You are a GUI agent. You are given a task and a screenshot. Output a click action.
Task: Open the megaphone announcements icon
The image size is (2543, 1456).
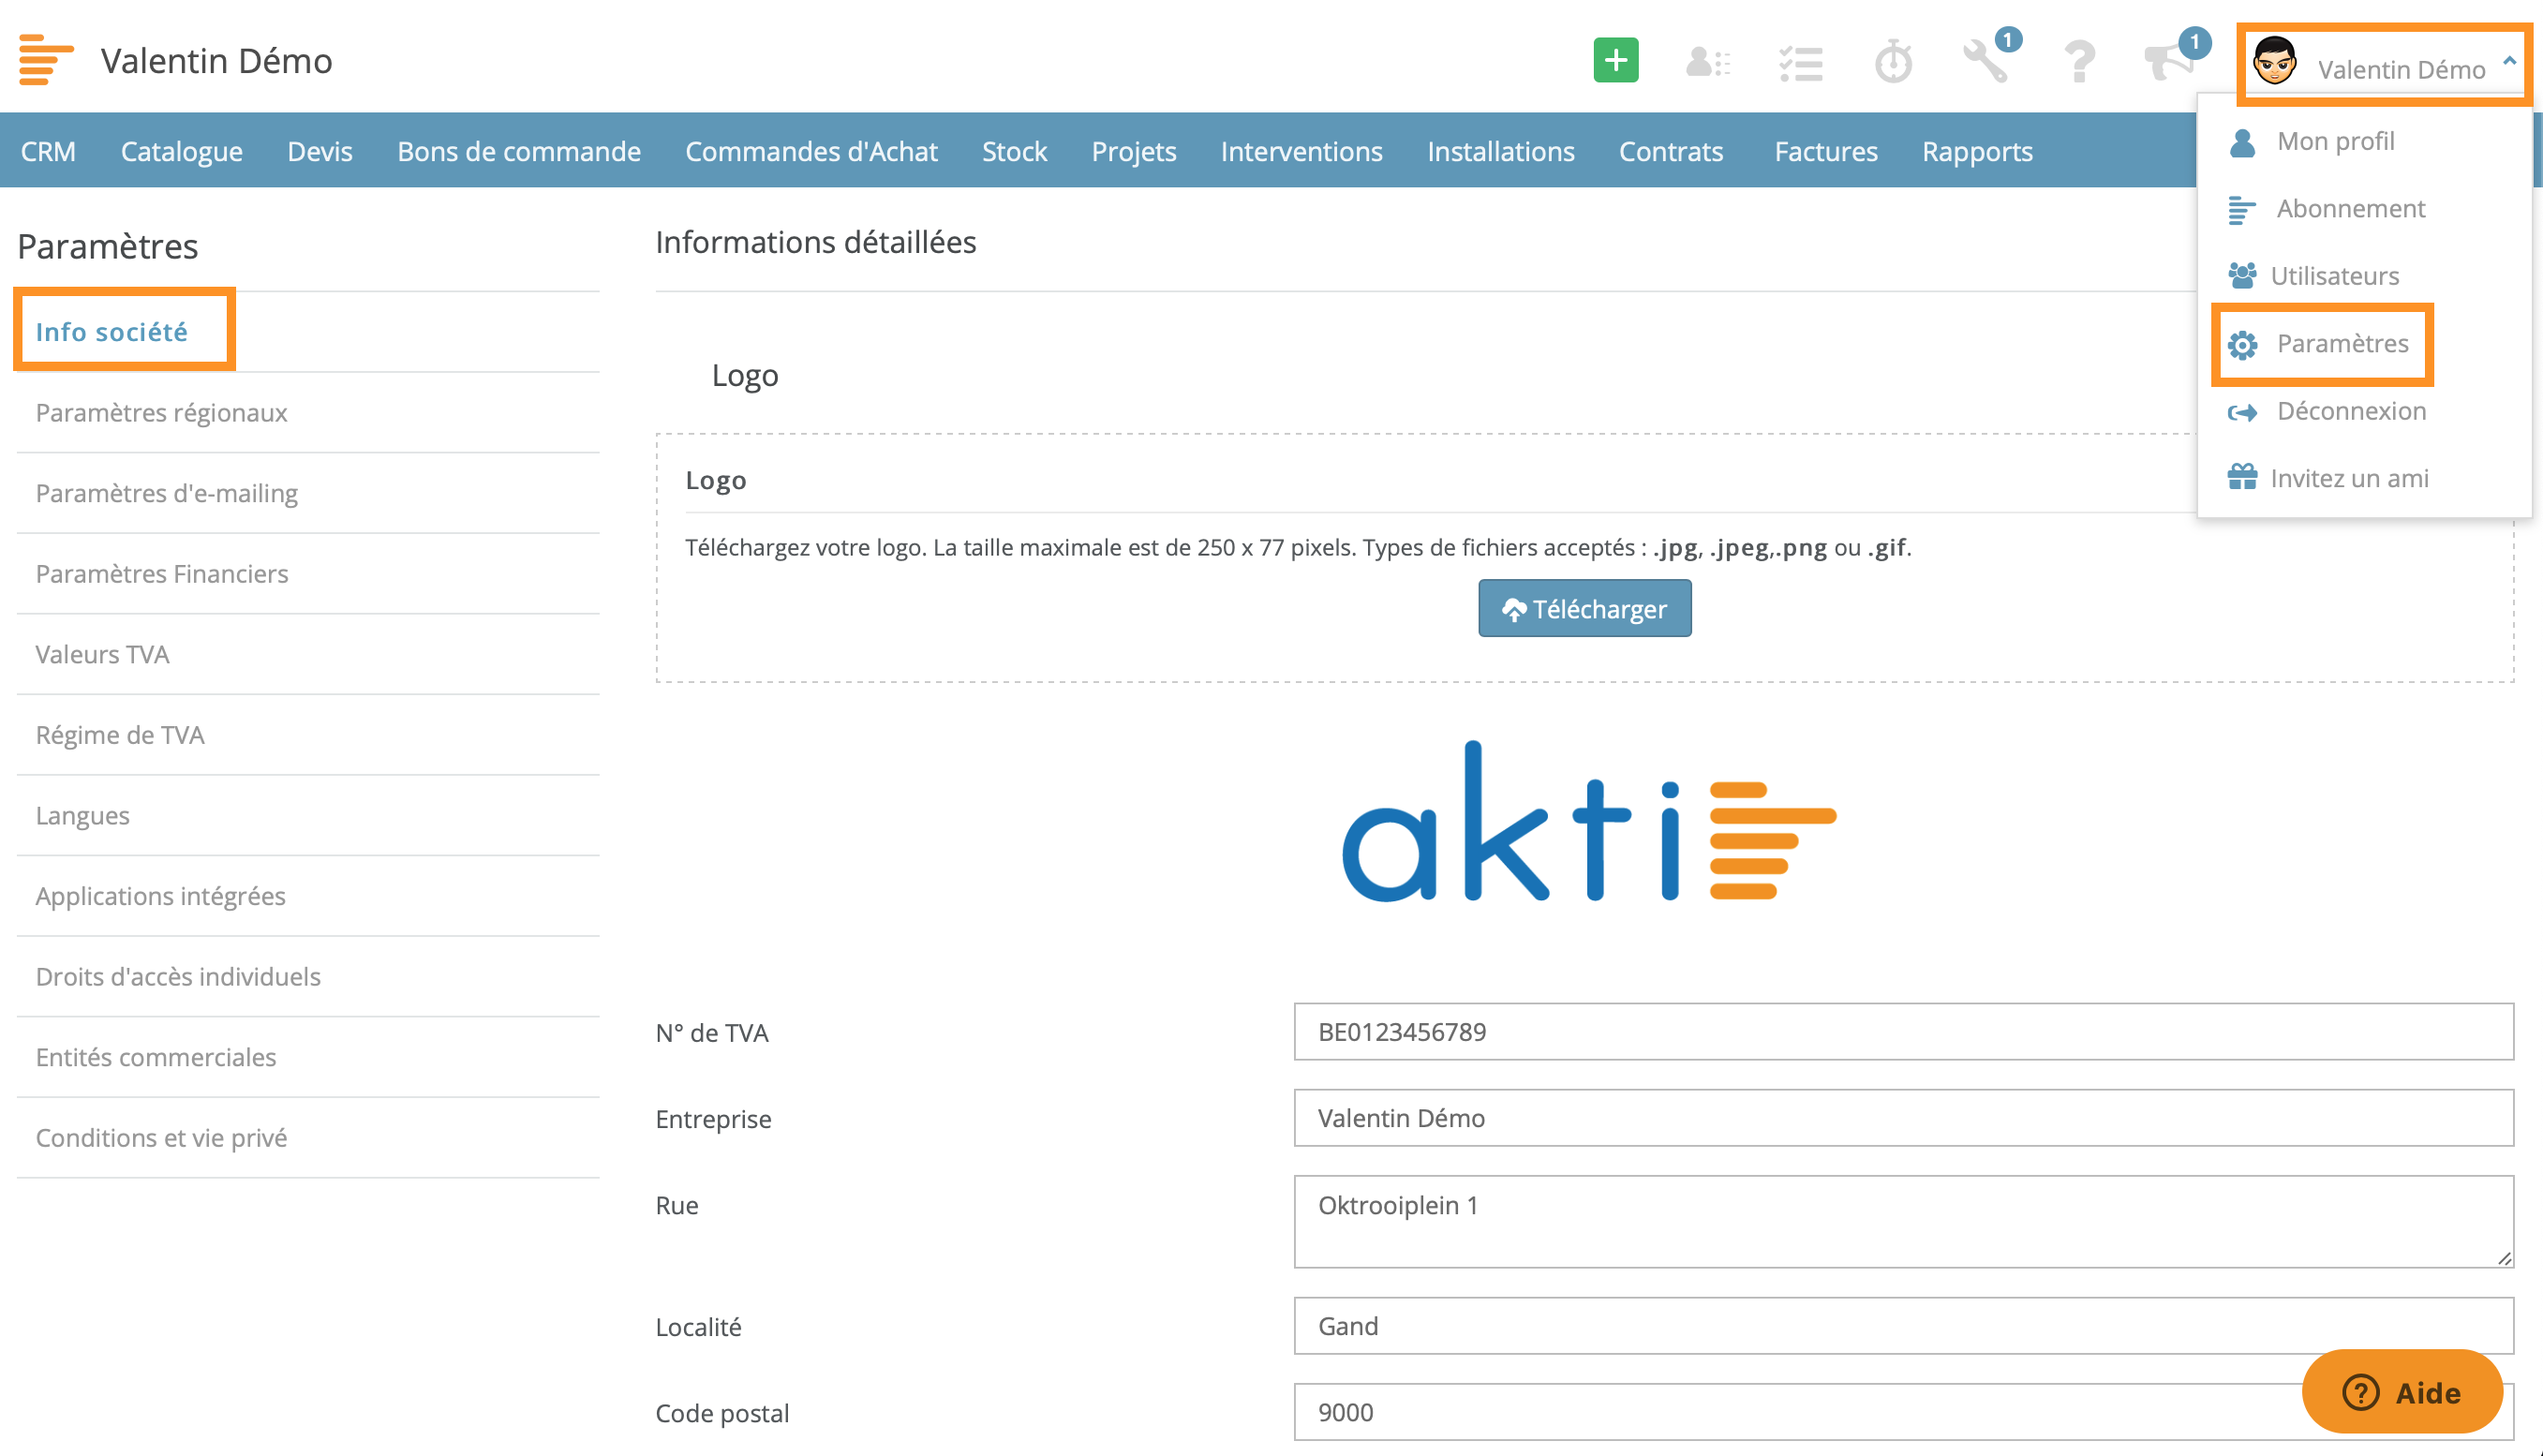pos(2168,62)
